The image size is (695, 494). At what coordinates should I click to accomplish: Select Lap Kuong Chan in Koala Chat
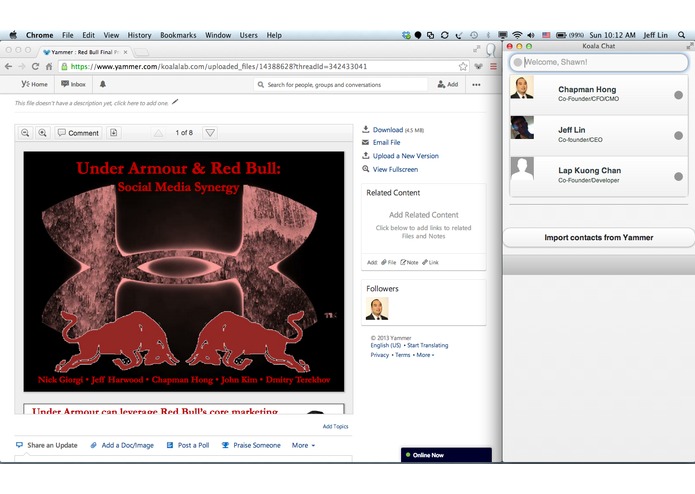599,176
